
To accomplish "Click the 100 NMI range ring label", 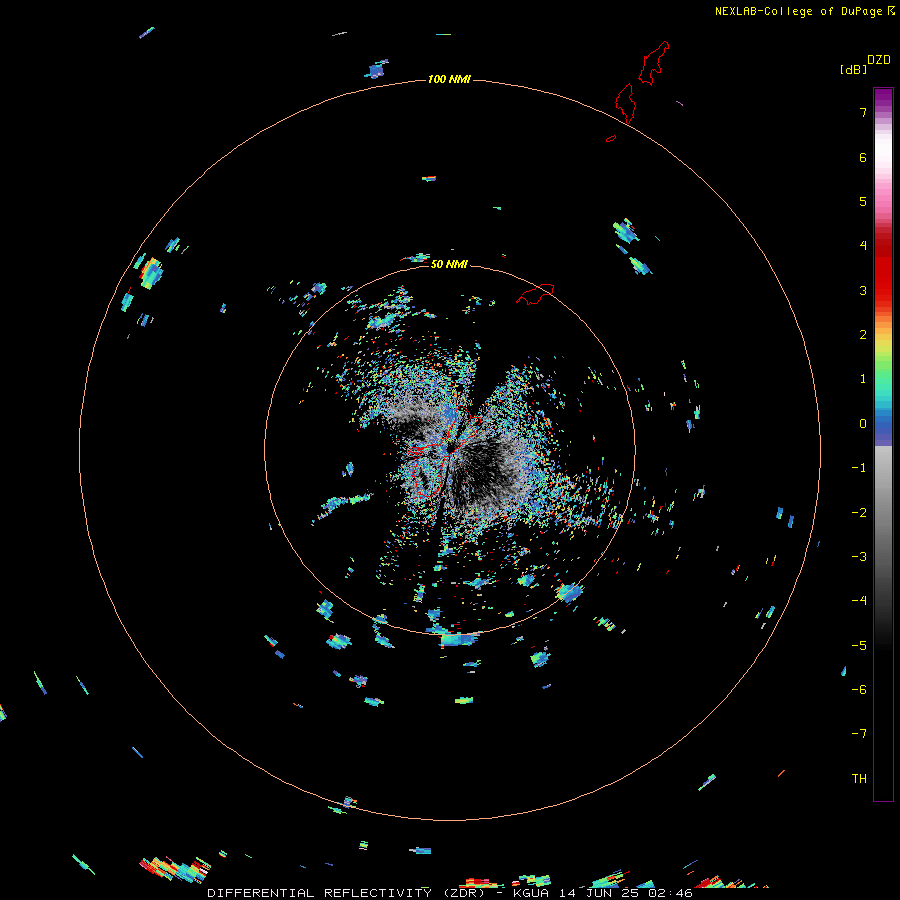I will (x=449, y=79).
